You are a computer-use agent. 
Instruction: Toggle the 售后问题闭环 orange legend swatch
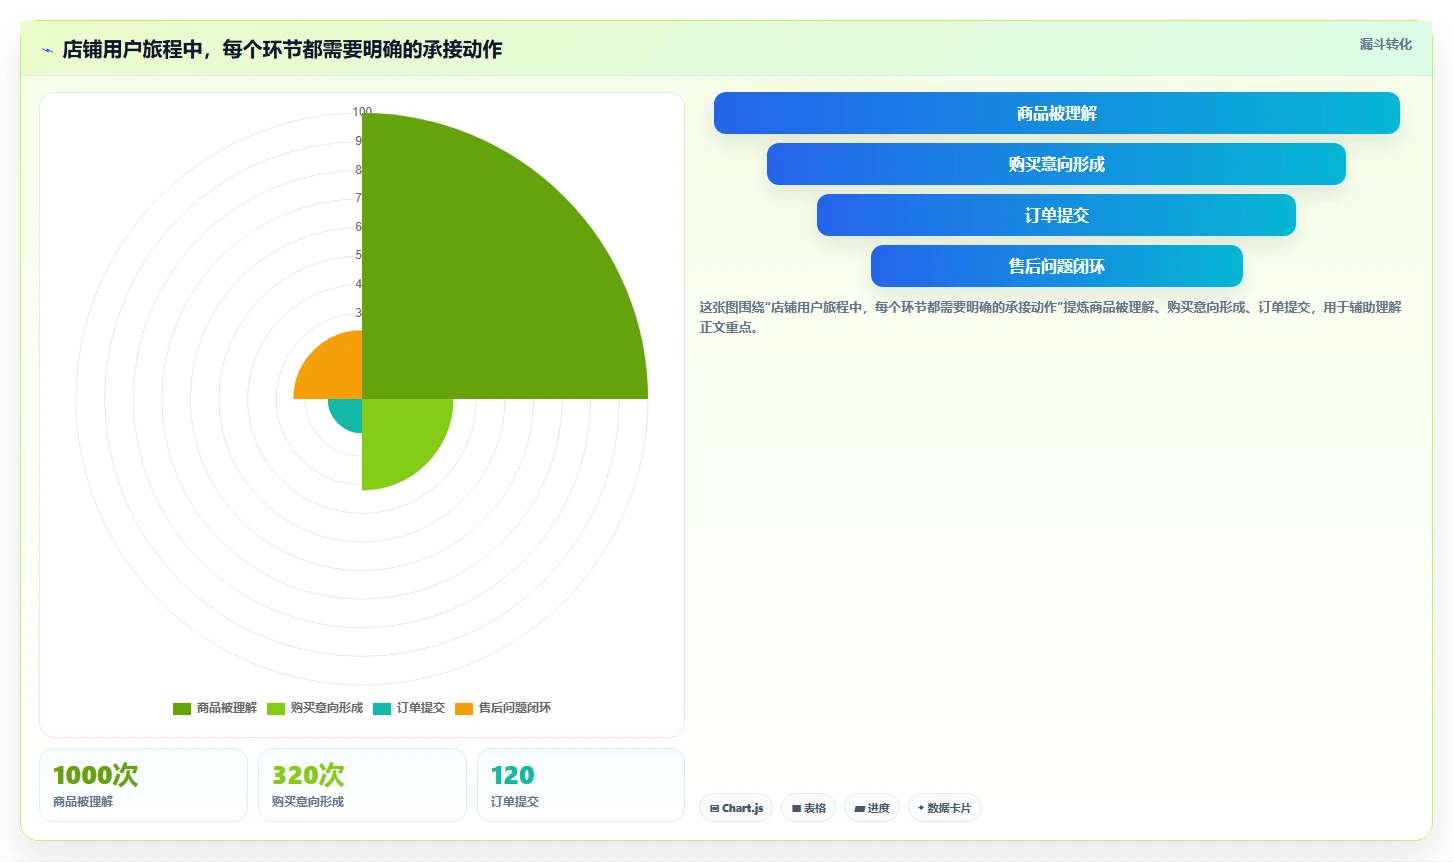pos(463,709)
